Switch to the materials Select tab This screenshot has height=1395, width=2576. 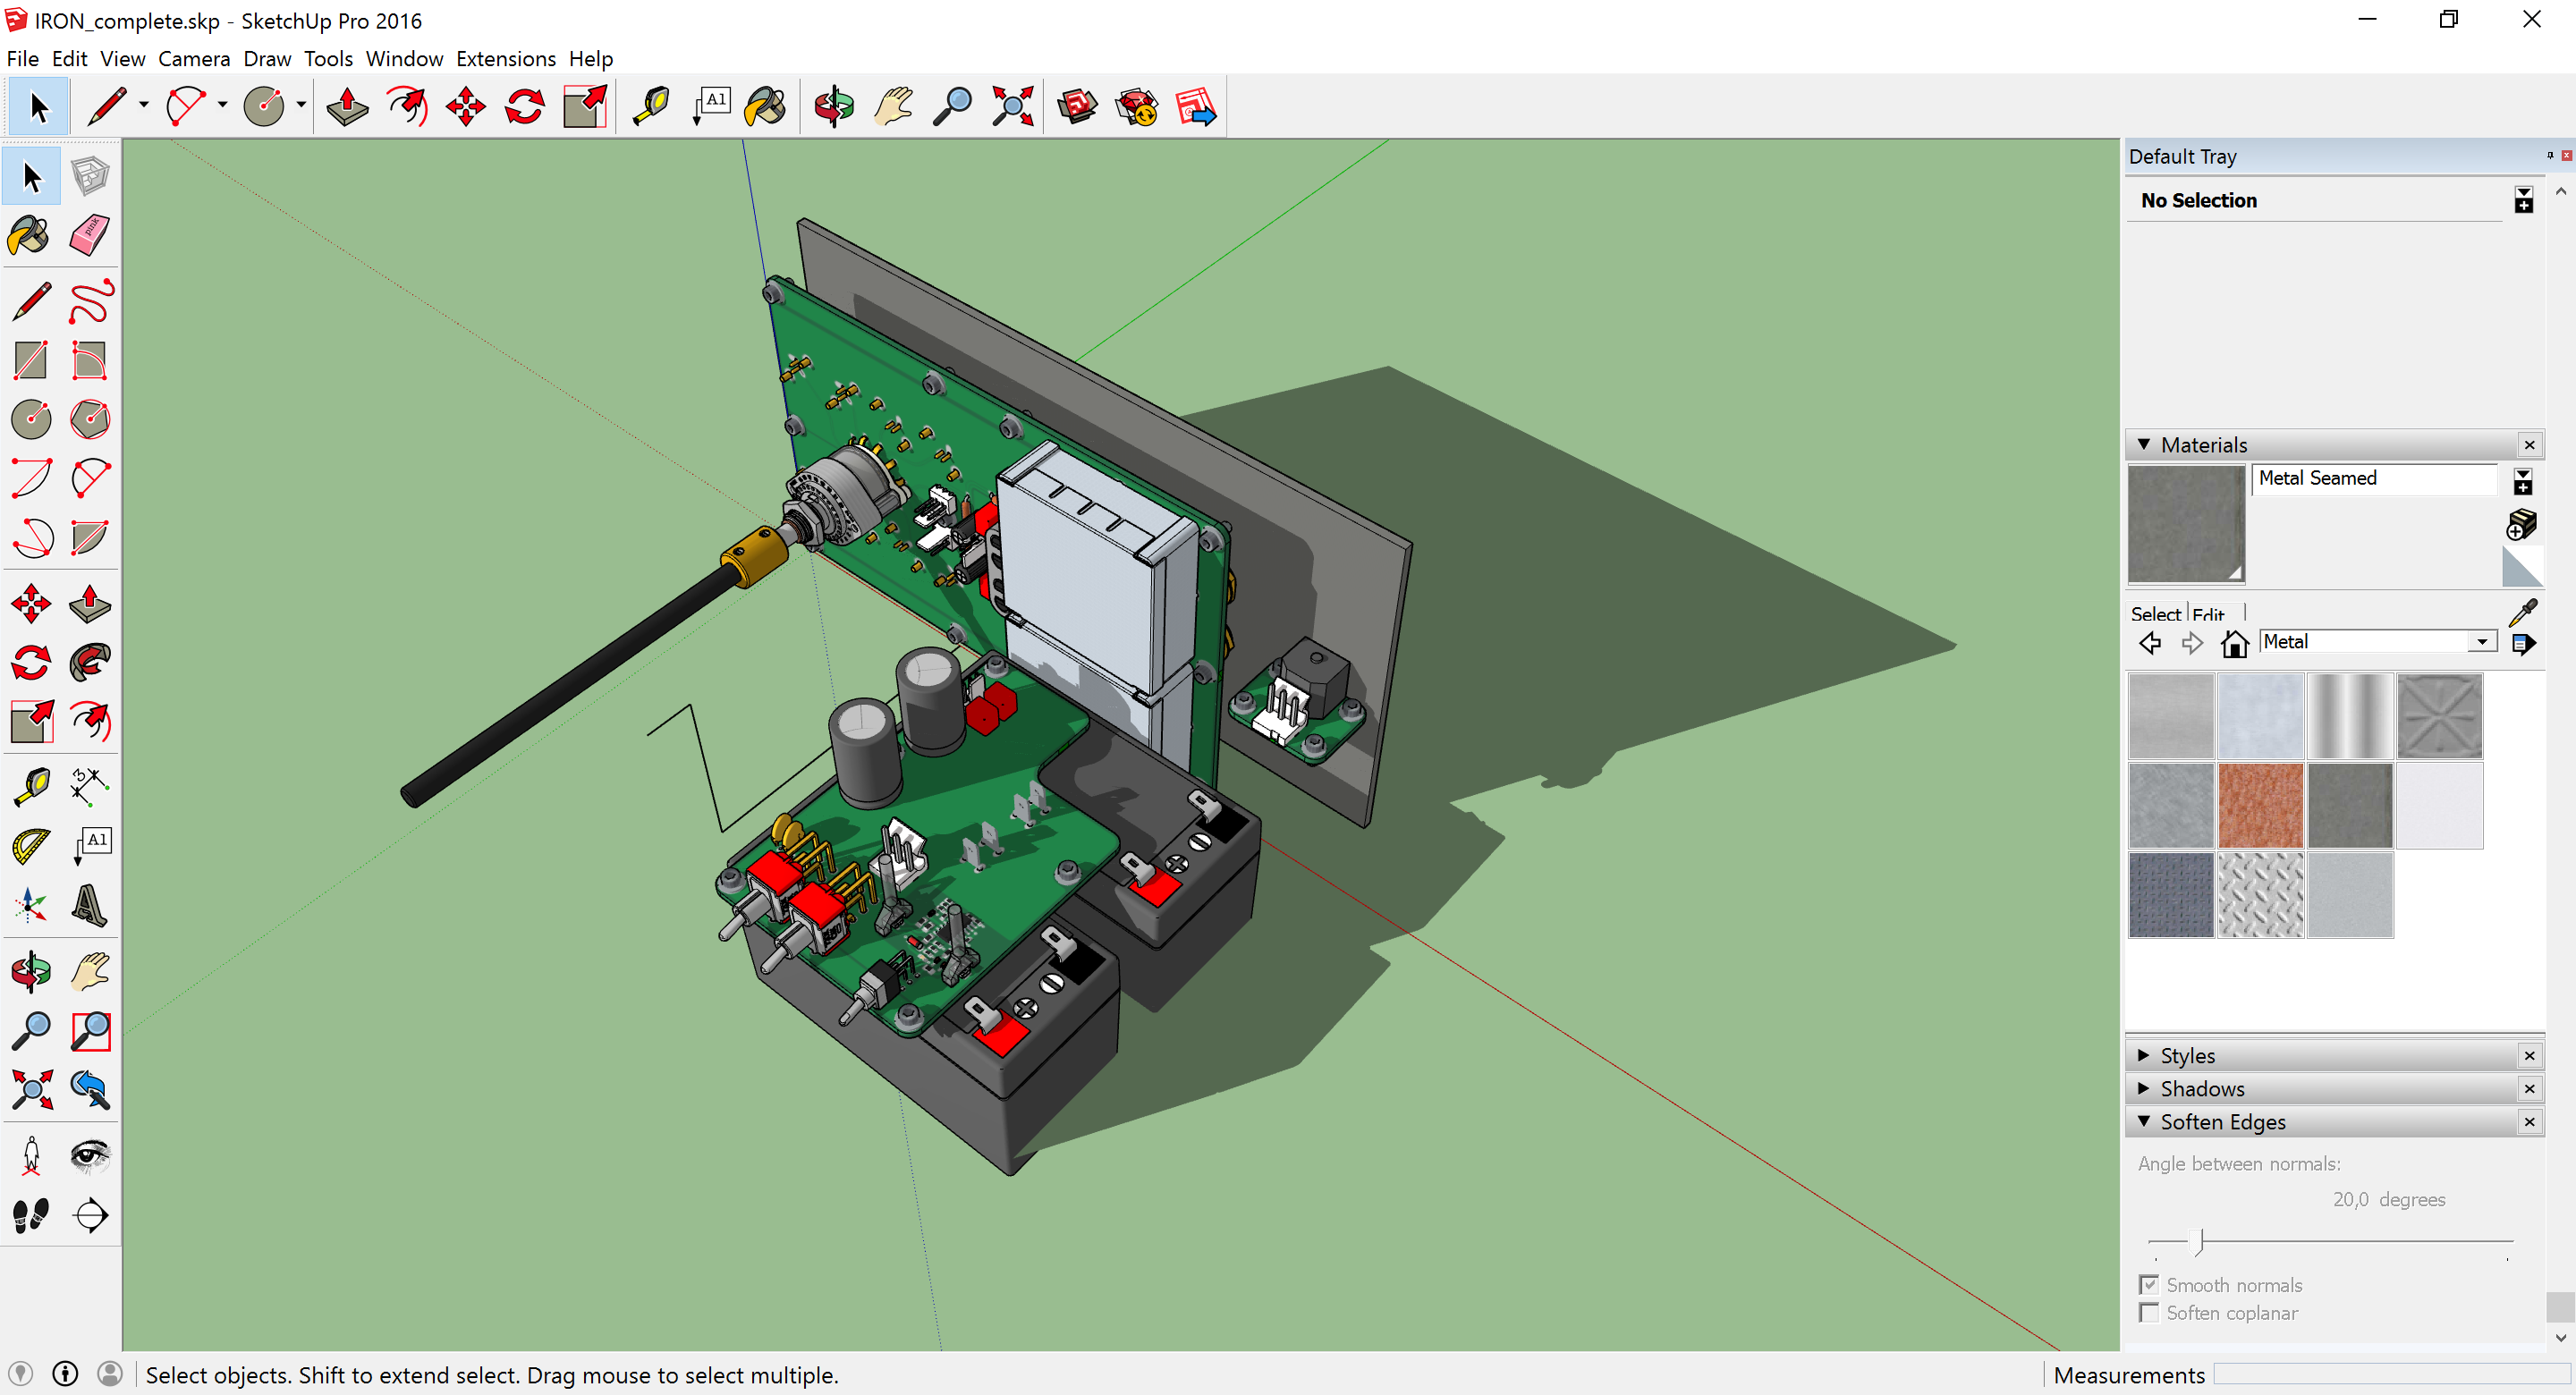coord(2155,613)
